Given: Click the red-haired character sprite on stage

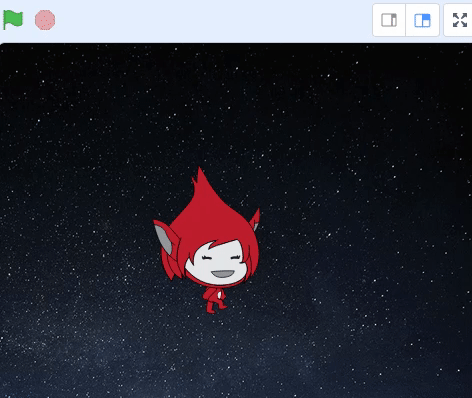Looking at the screenshot, I should (x=207, y=241).
